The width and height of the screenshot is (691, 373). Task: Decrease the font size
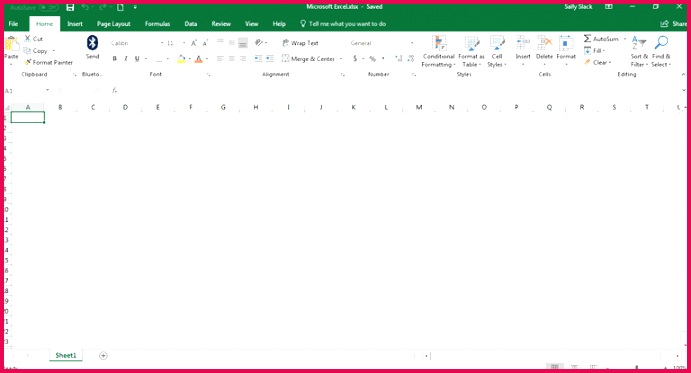click(x=205, y=43)
